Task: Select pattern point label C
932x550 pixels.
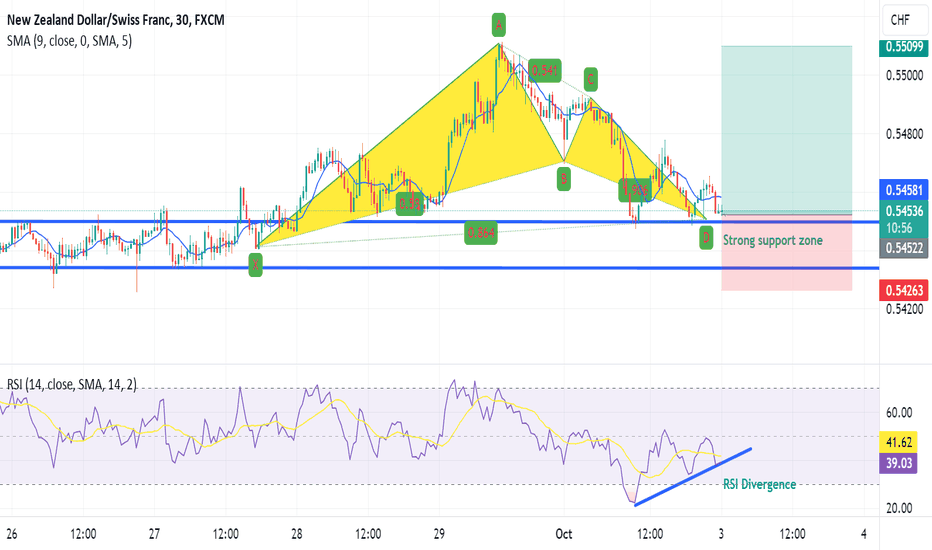Action: point(590,78)
